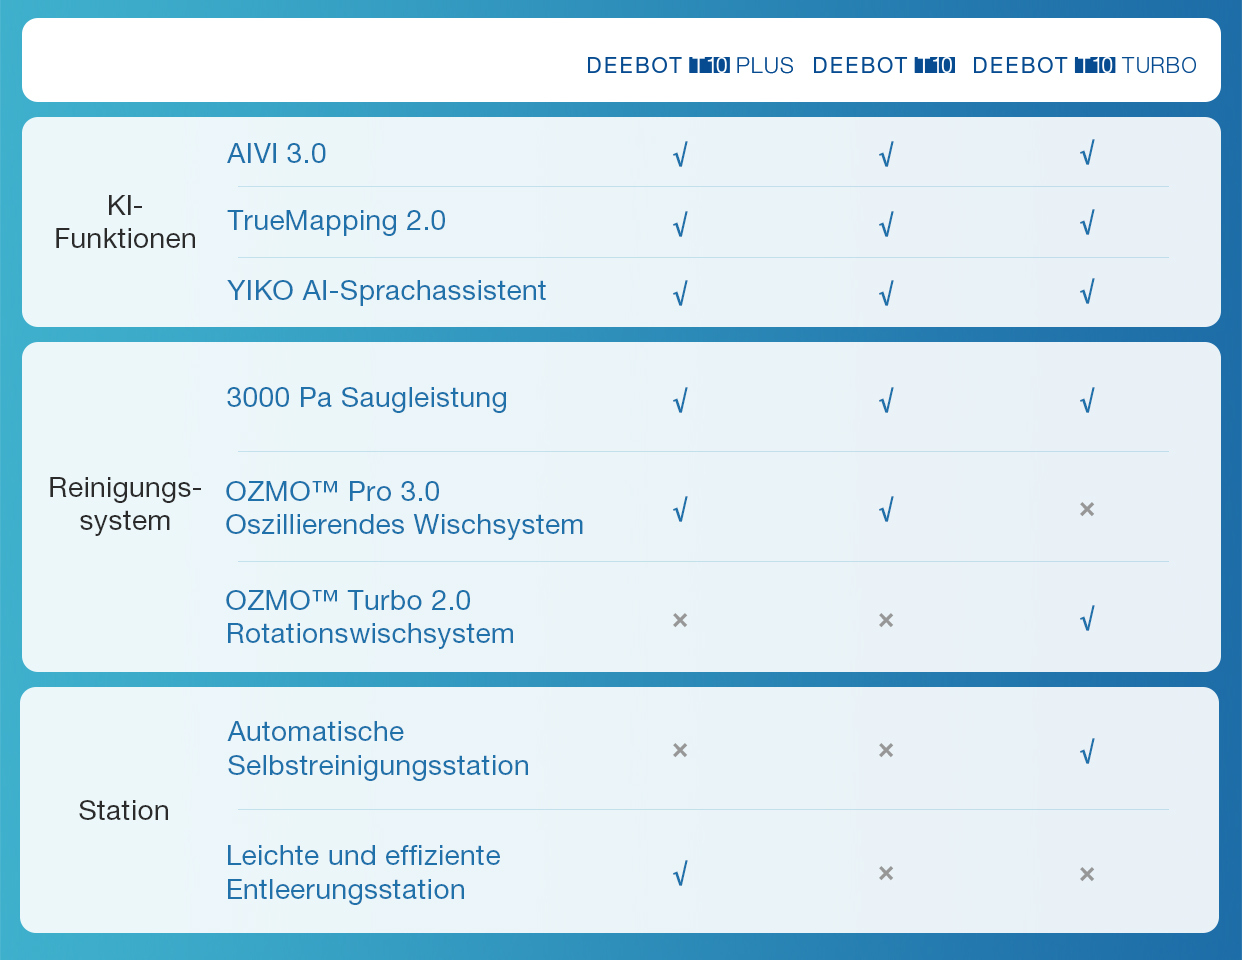Select the OZMO Pro 3.0 cross for T10 TURBO

coord(1087,509)
